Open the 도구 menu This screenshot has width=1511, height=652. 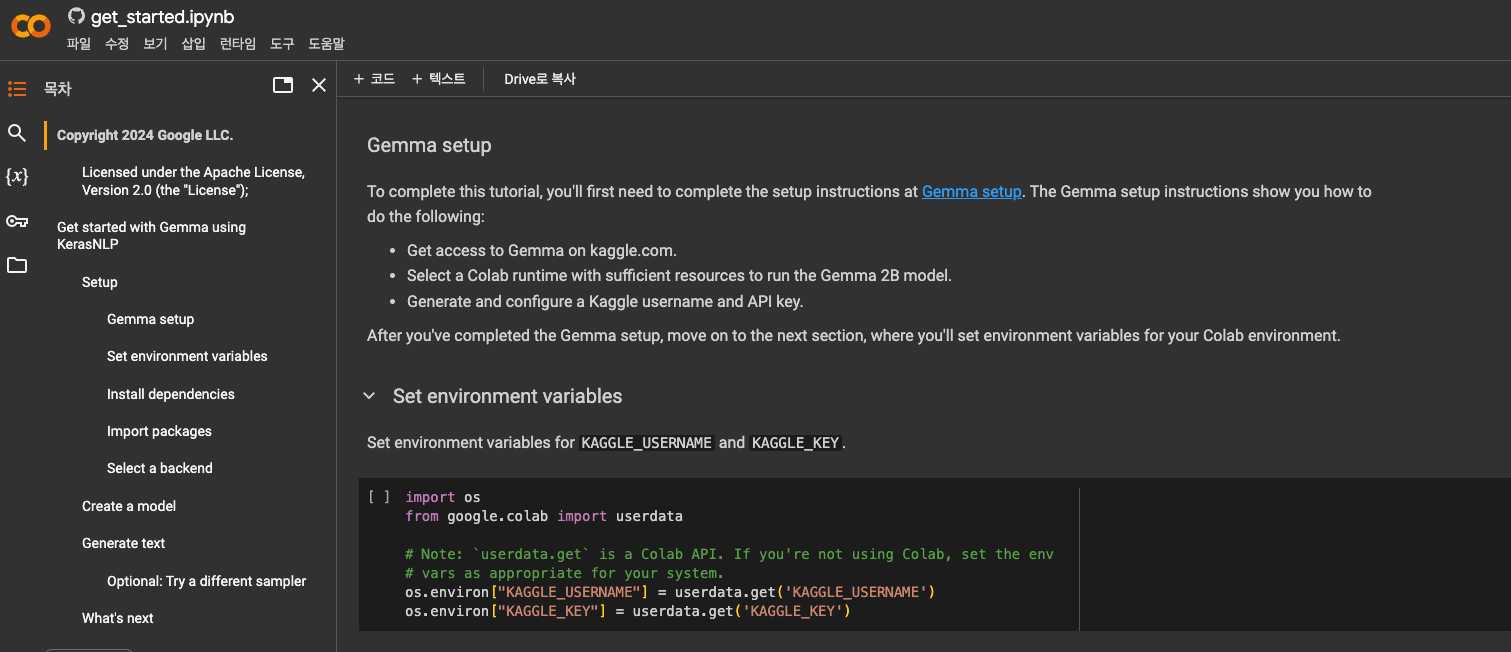[x=282, y=44]
